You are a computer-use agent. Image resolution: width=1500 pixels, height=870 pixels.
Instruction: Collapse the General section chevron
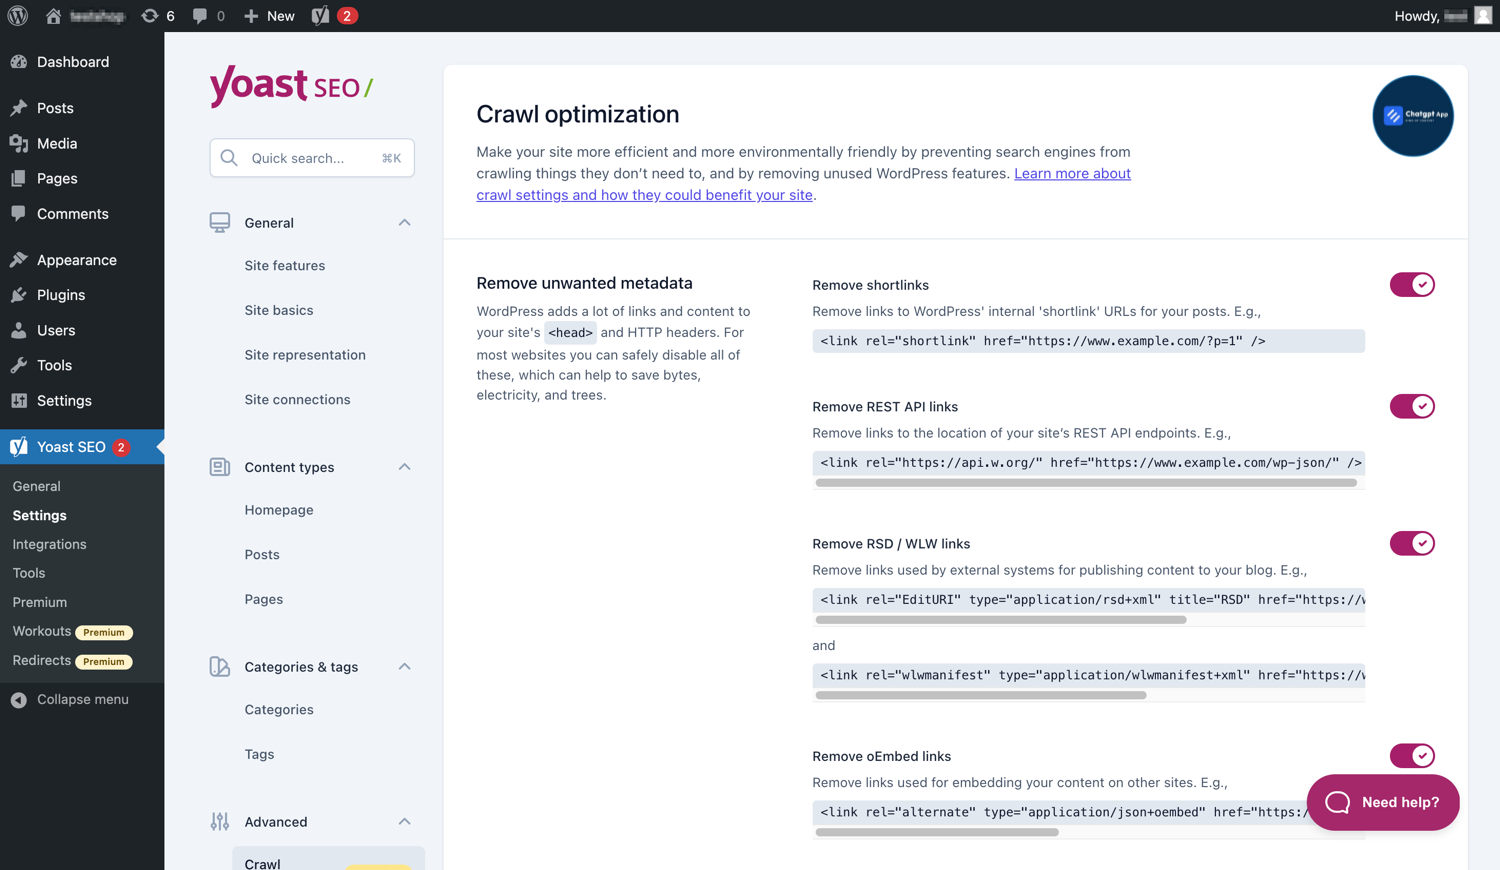pos(404,222)
